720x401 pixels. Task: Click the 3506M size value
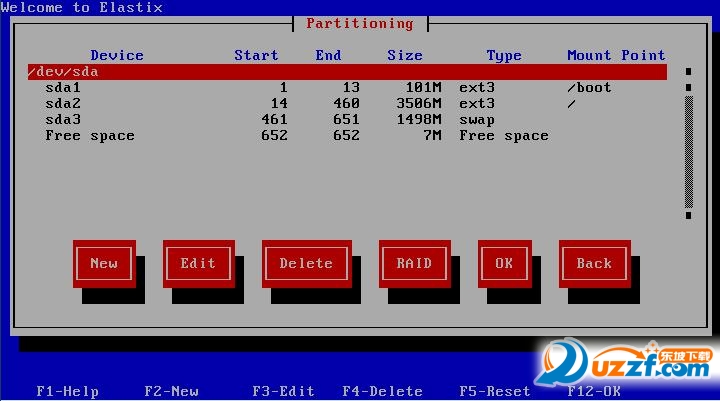(x=418, y=103)
